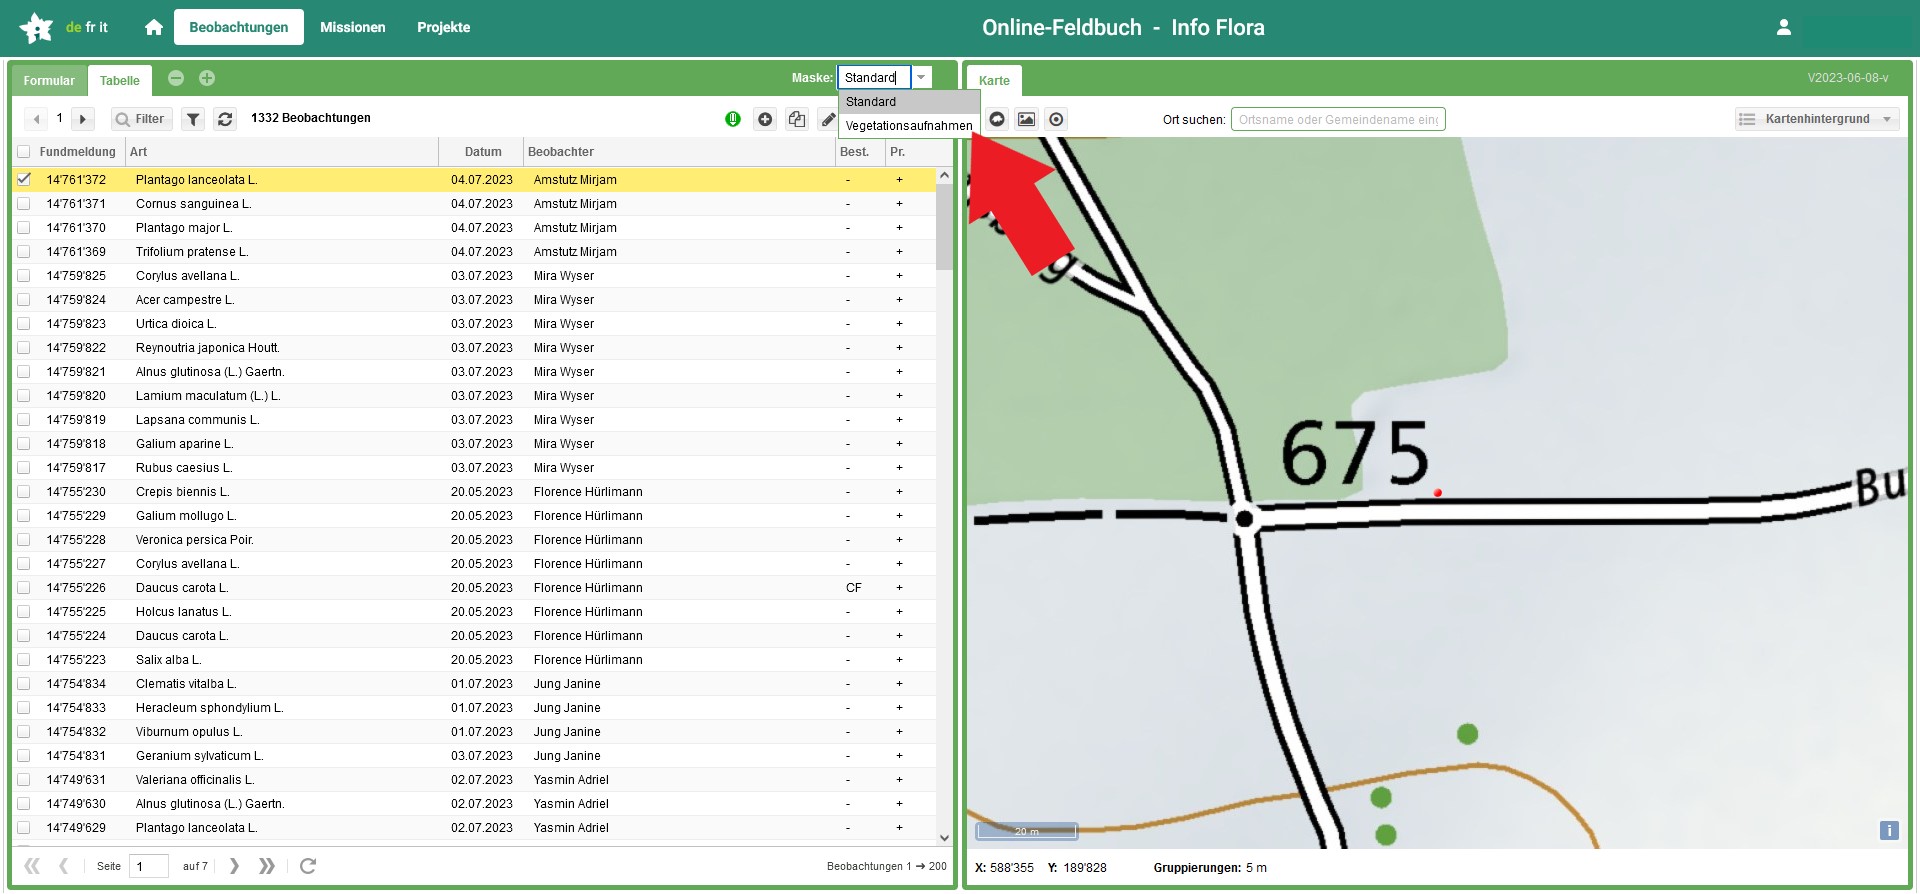Click the red observation point on map
Screen dimensions: 1920x894
(x=1438, y=493)
